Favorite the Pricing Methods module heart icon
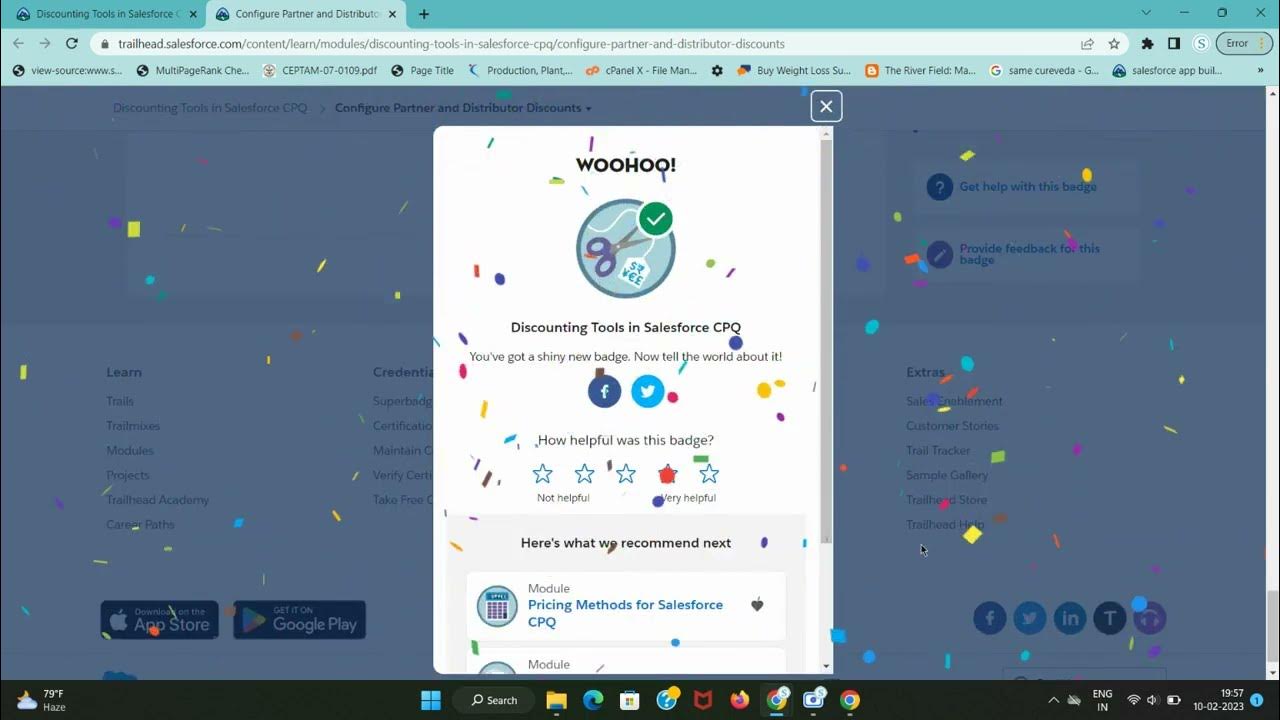This screenshot has width=1280, height=720. 757,605
